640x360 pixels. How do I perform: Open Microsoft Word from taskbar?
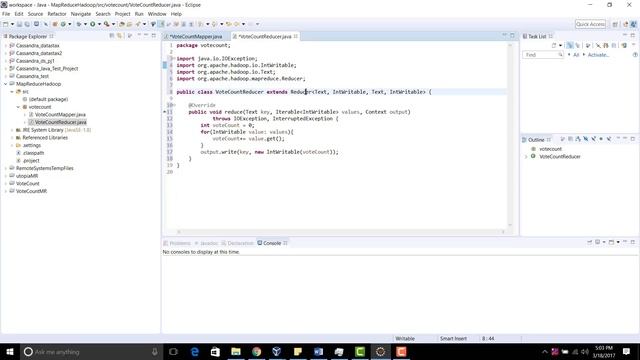point(318,351)
